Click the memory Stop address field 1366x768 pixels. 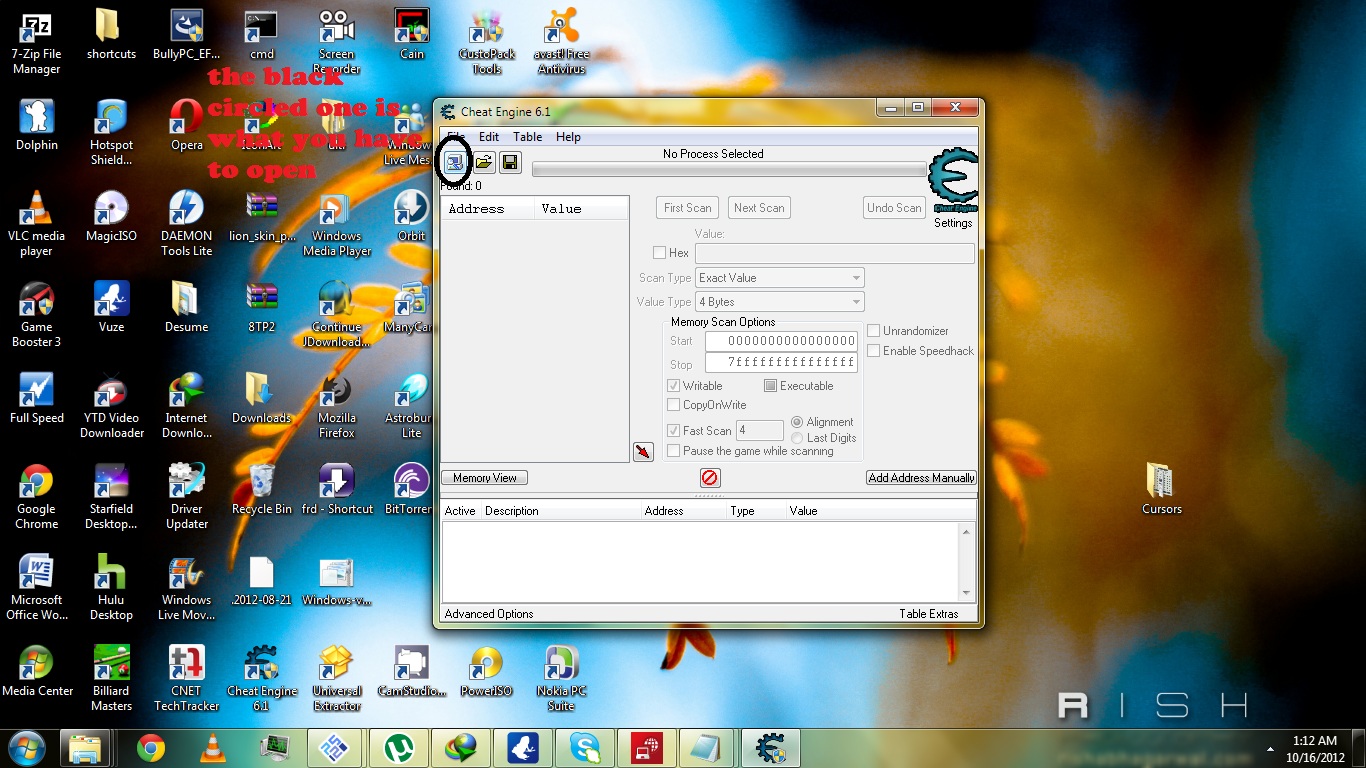tap(781, 364)
